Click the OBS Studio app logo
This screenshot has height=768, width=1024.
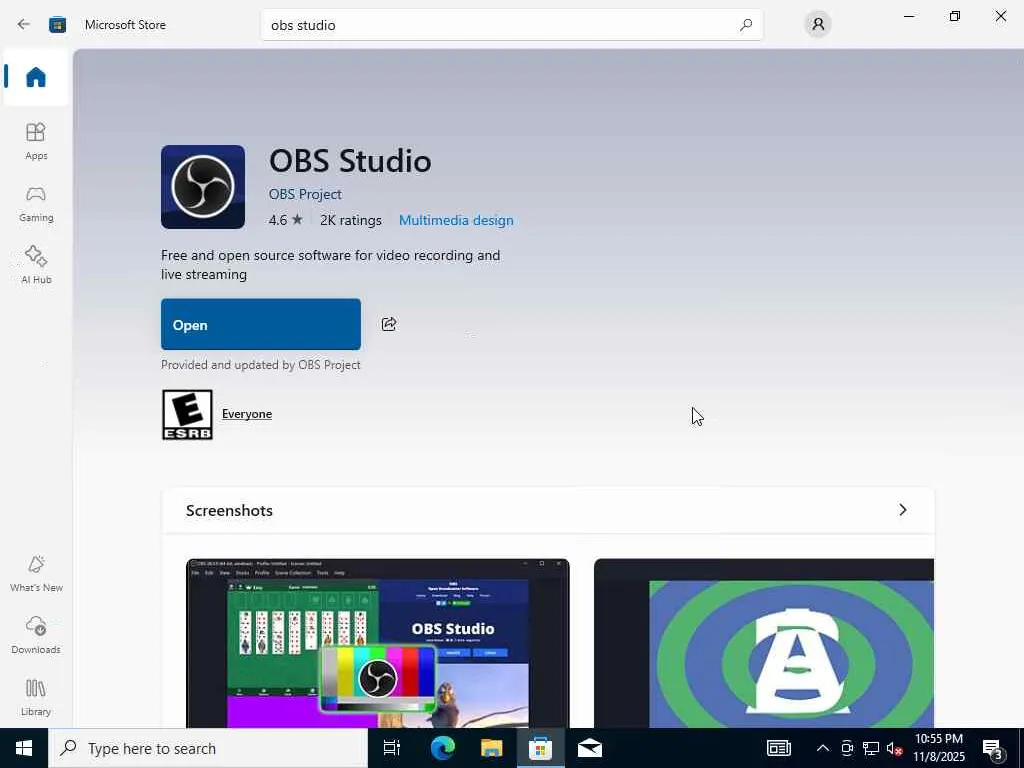pos(203,187)
